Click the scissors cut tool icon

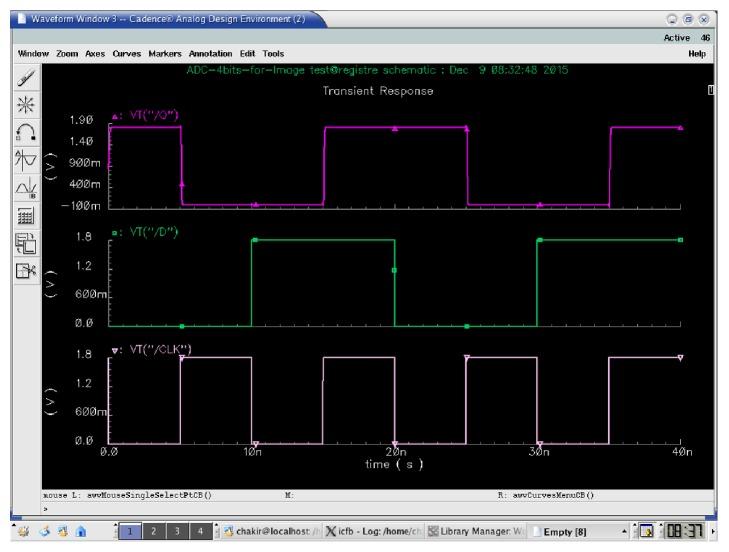(23, 273)
